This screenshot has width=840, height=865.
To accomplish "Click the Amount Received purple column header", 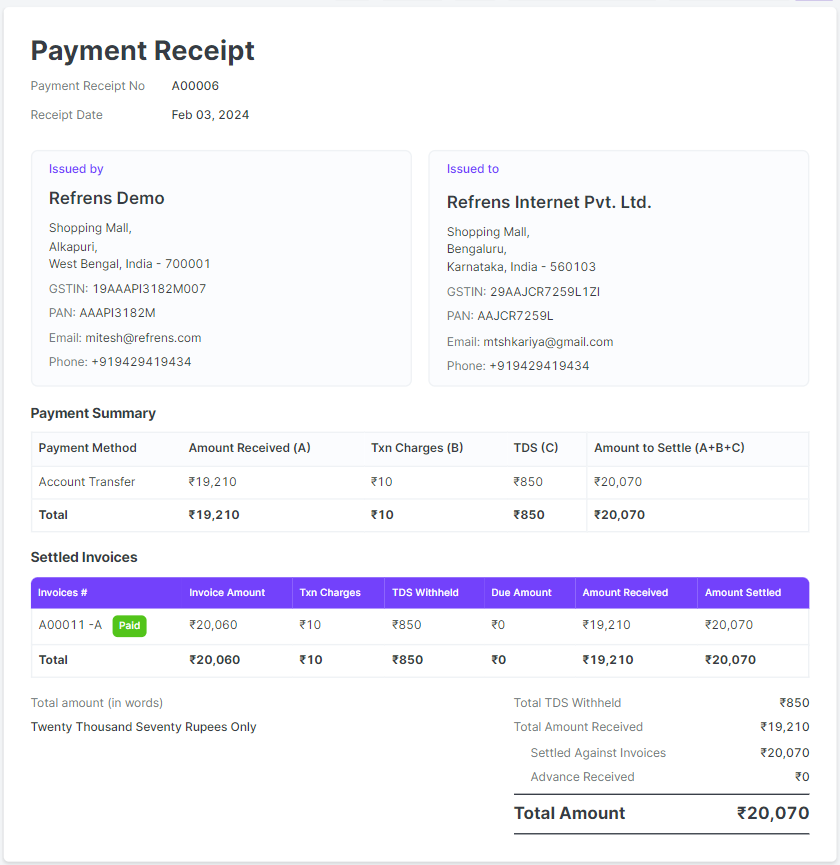I will tap(625, 592).
